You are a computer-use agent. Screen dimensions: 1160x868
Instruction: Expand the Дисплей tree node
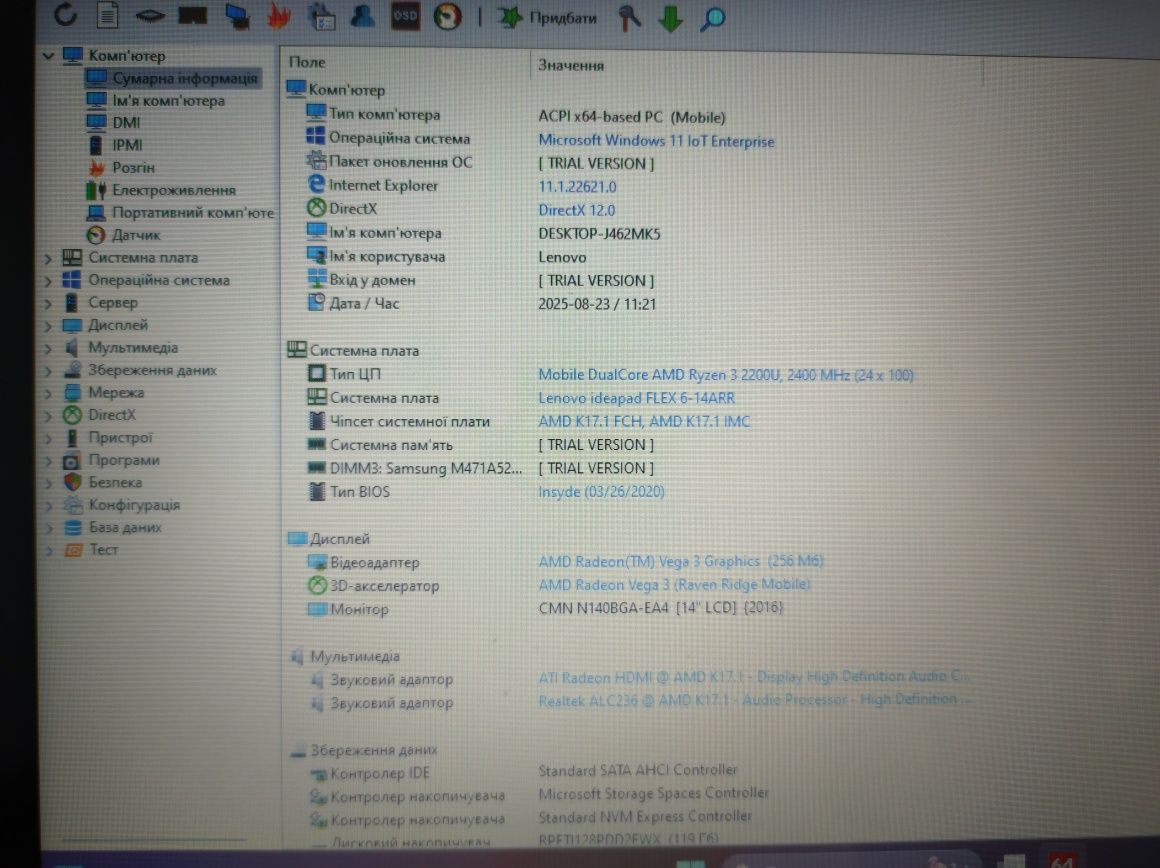pos(48,326)
